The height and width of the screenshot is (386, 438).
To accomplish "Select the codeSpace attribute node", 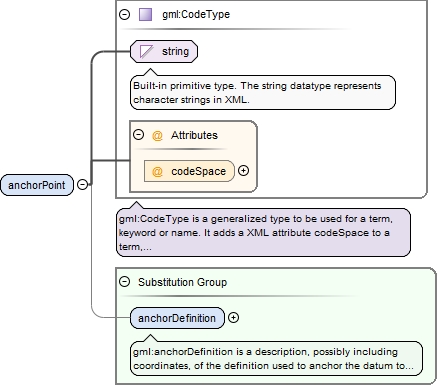I will [189, 171].
